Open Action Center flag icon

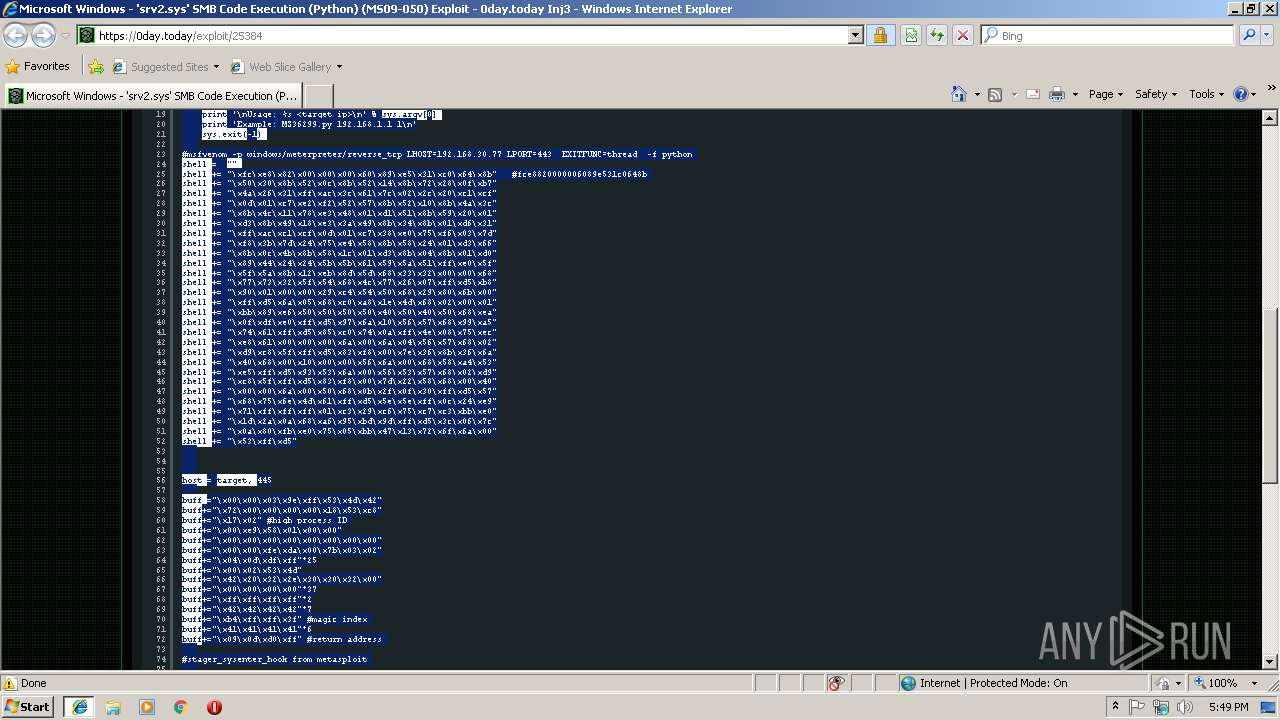click(1138, 707)
